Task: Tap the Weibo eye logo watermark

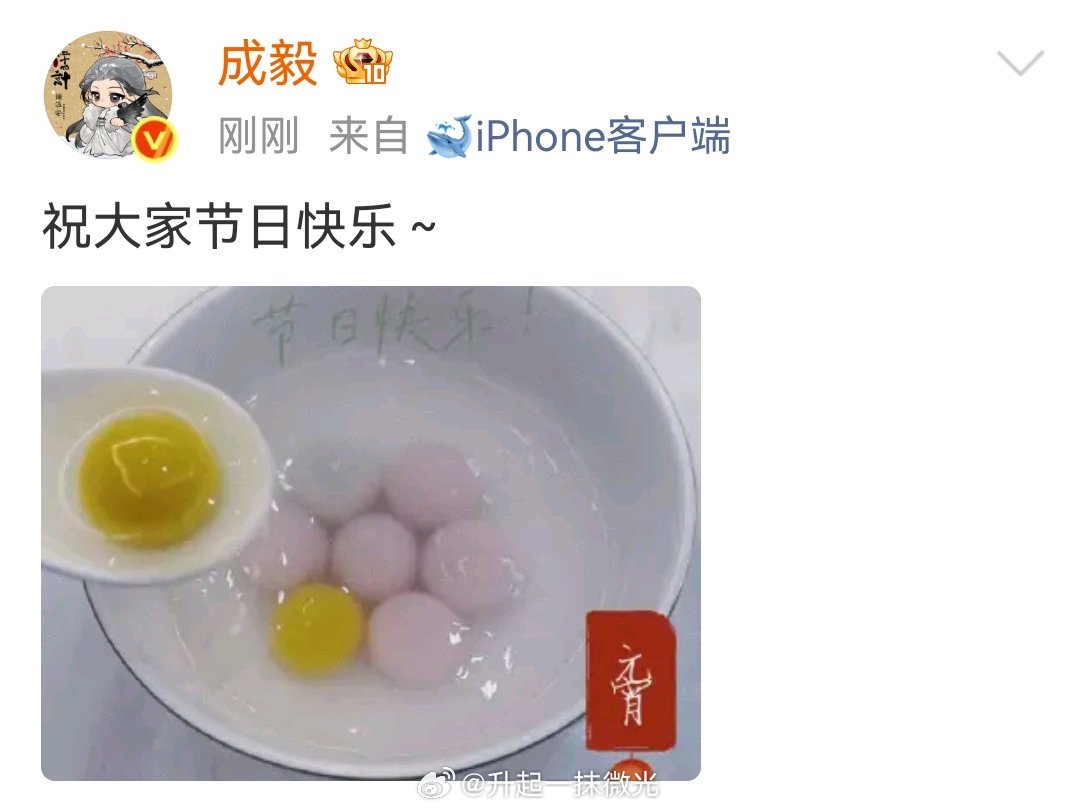Action: [x=435, y=782]
